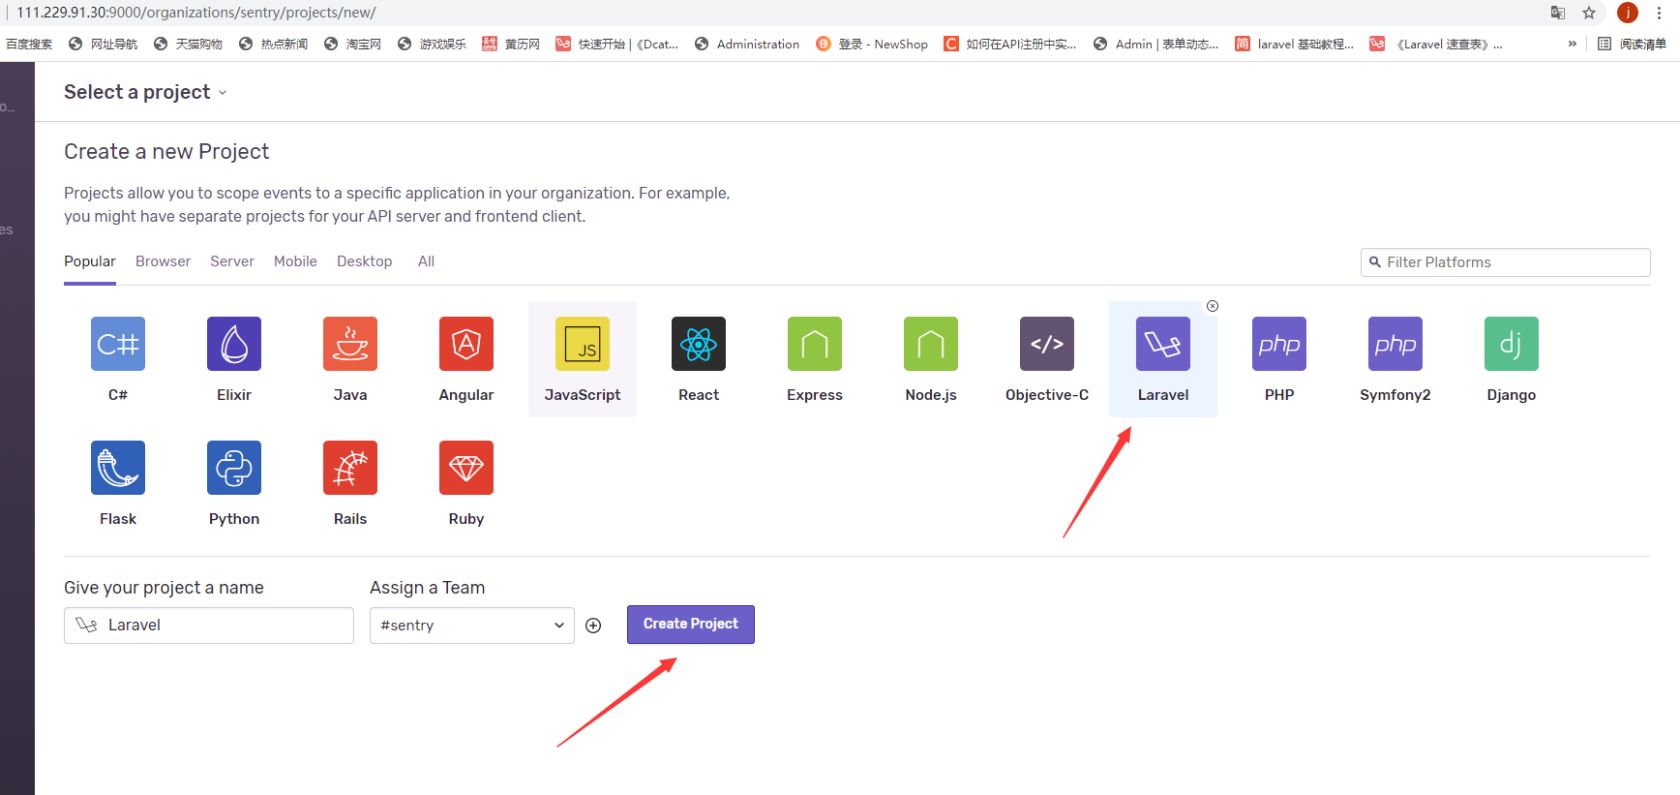Open the 快速开始 Dcat bookmark
The width and height of the screenshot is (1680, 795).
coord(617,44)
